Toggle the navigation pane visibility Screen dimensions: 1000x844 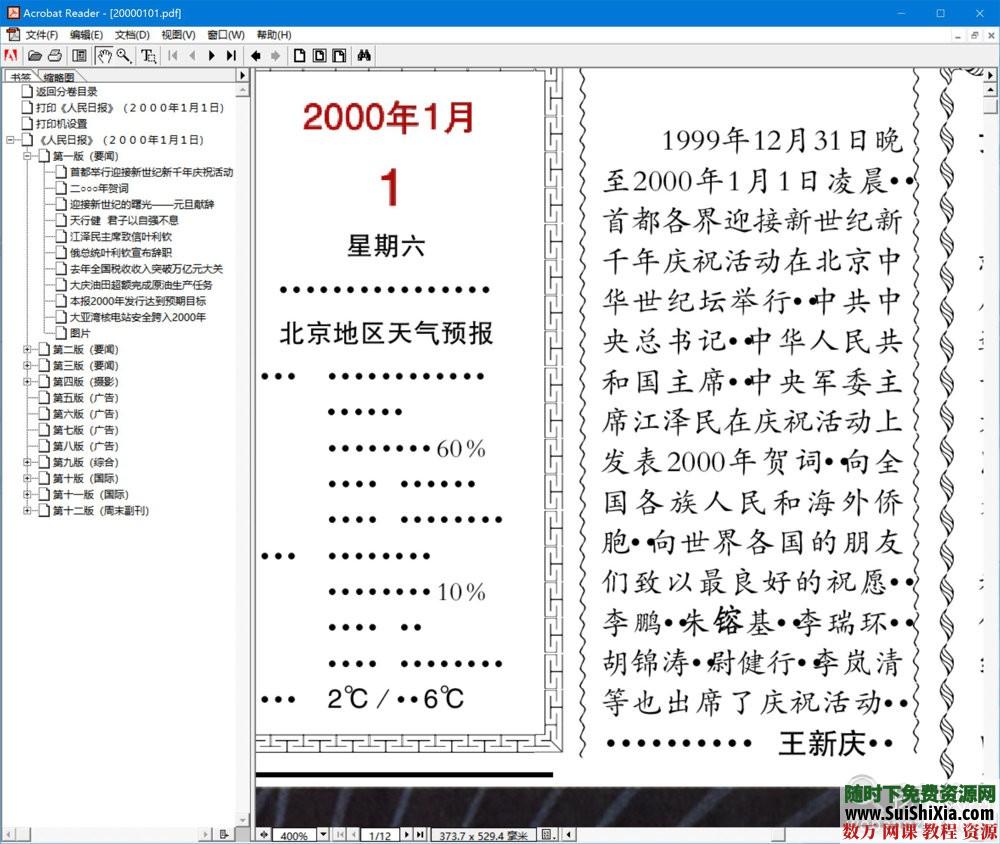pos(78,57)
